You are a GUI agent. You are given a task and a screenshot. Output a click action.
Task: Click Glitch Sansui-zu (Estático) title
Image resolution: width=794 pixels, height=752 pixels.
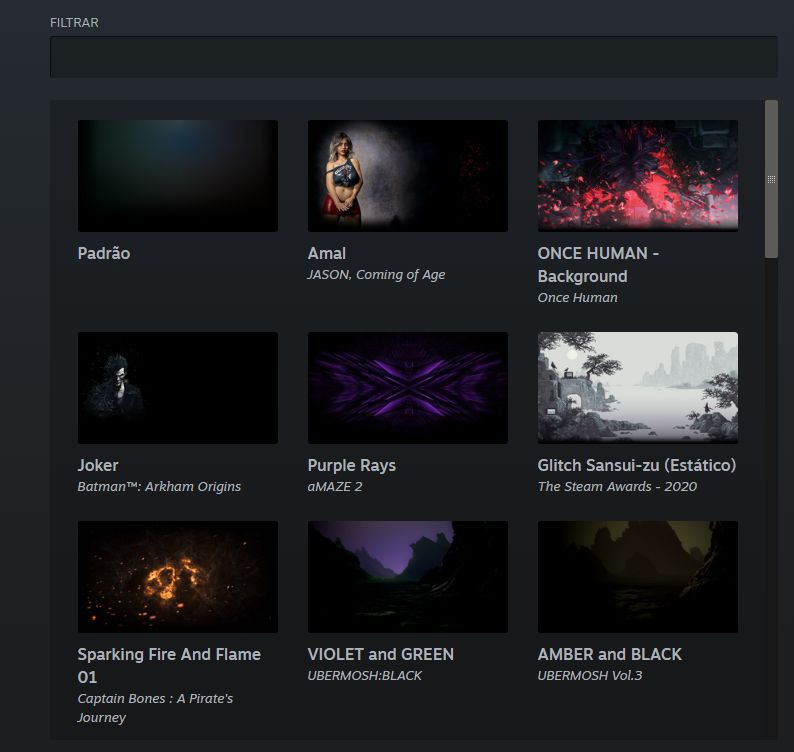click(637, 465)
